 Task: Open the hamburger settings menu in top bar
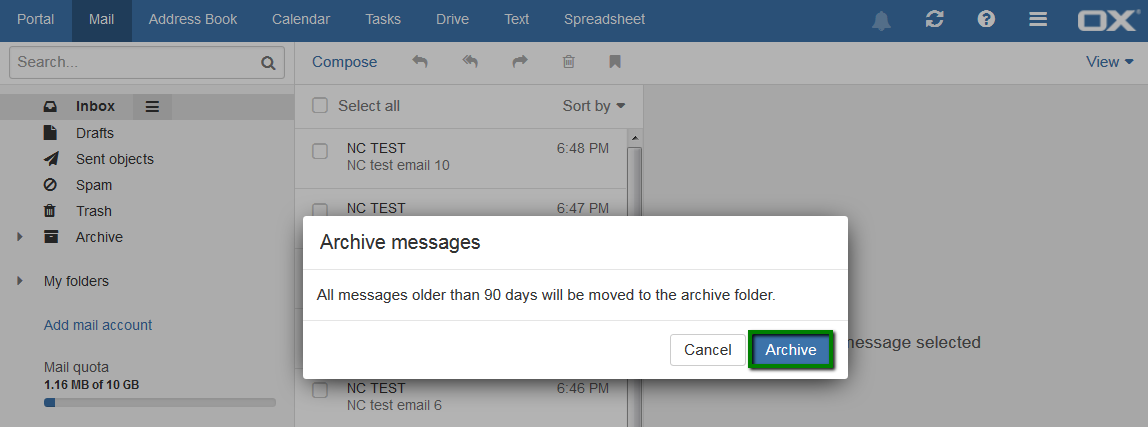click(1037, 20)
